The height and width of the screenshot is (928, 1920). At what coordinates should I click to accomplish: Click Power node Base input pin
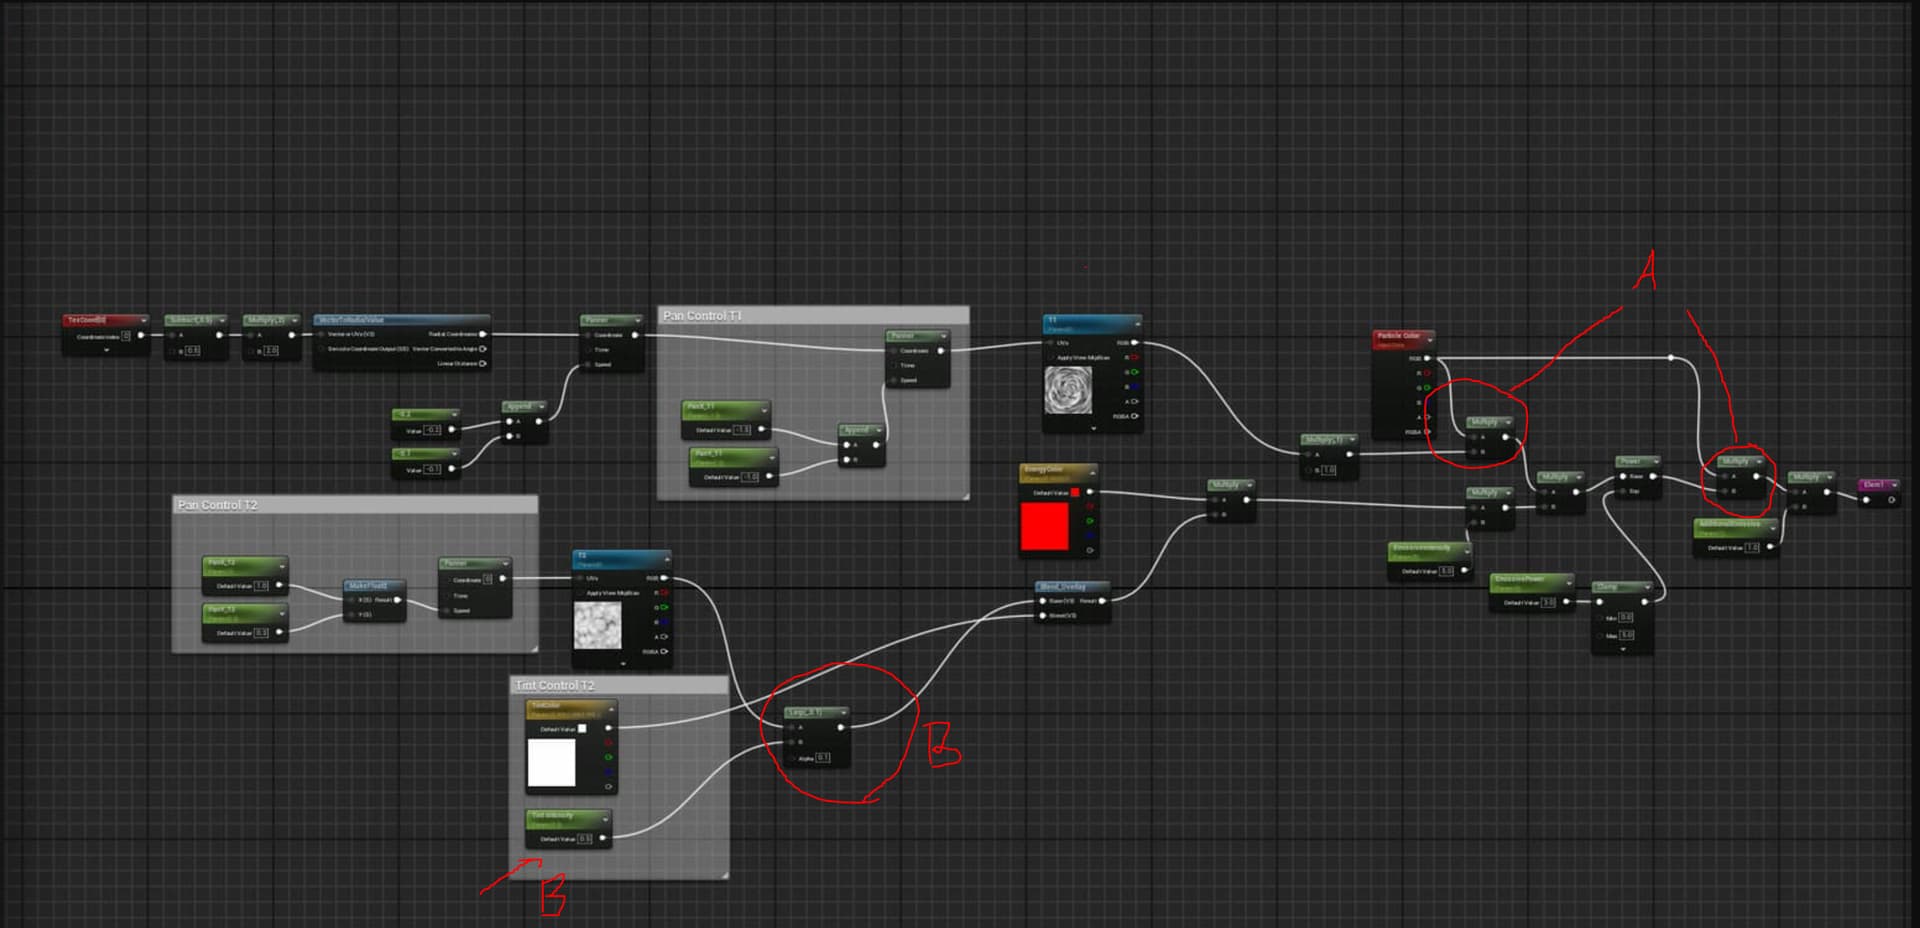point(1623,476)
